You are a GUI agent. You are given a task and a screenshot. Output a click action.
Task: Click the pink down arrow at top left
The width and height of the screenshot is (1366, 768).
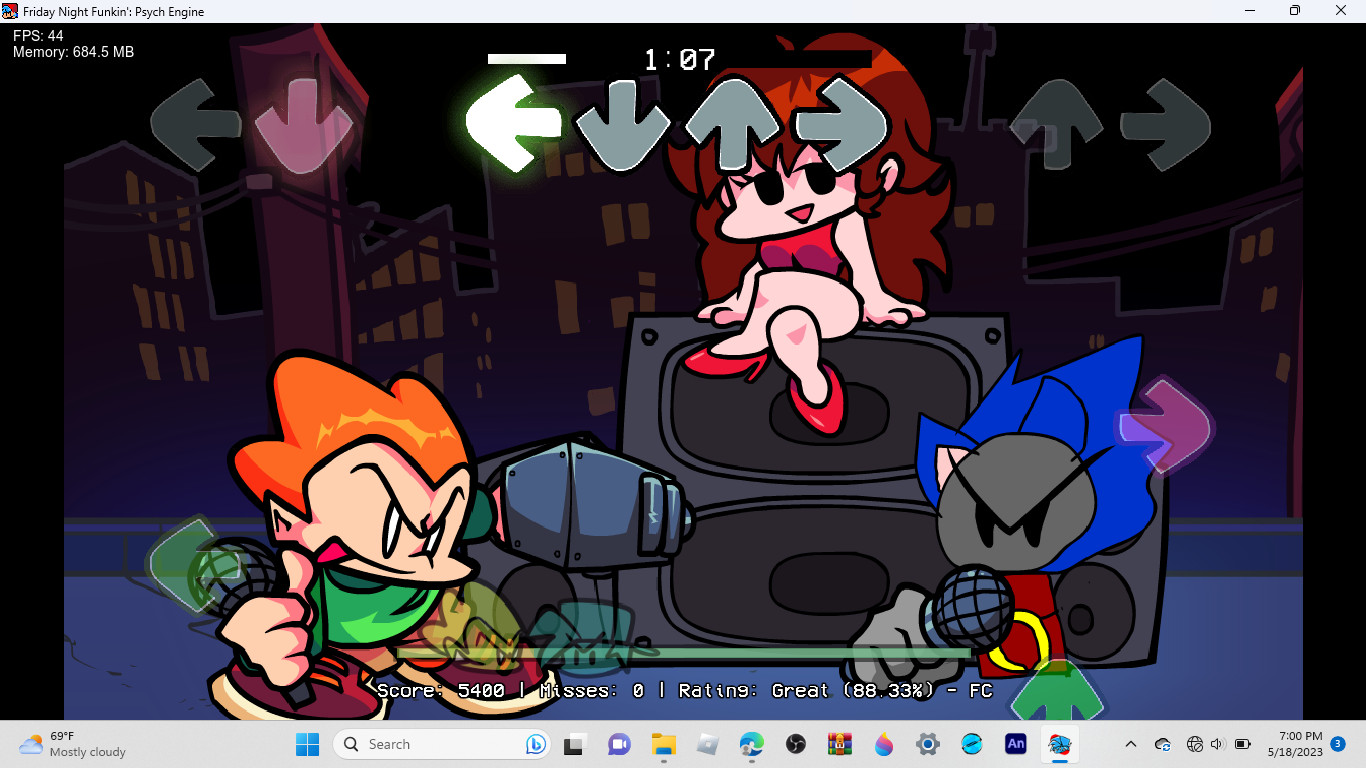pyautogui.click(x=303, y=126)
